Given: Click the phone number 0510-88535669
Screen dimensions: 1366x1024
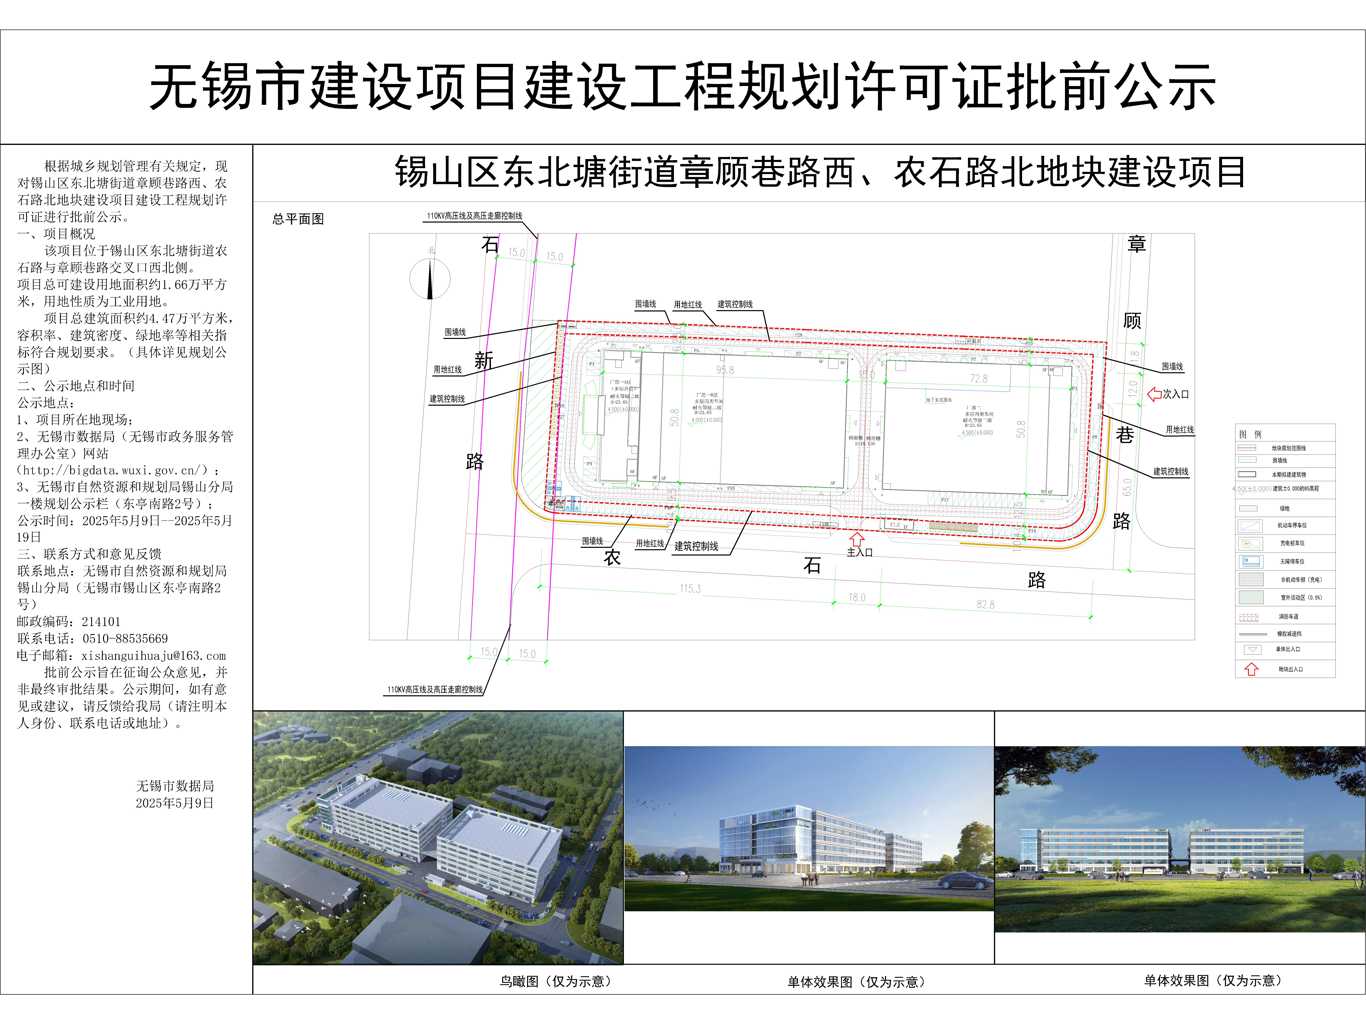Looking at the screenshot, I should (125, 638).
